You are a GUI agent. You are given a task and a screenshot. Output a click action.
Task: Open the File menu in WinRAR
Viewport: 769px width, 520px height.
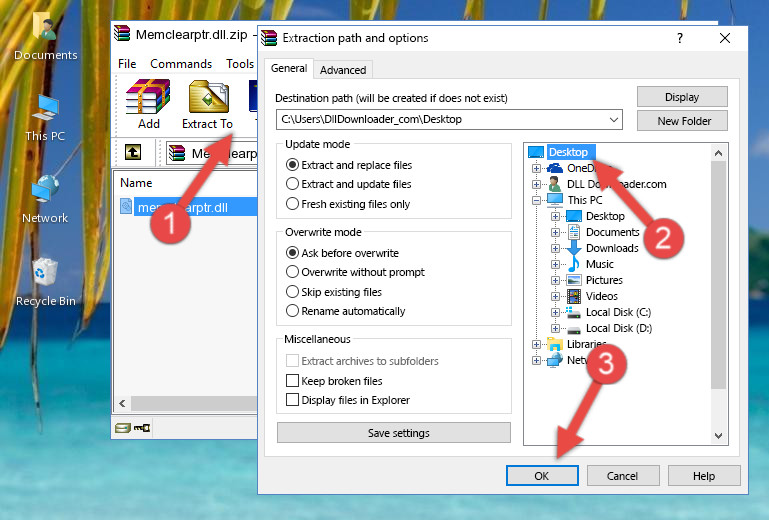[x=127, y=64]
